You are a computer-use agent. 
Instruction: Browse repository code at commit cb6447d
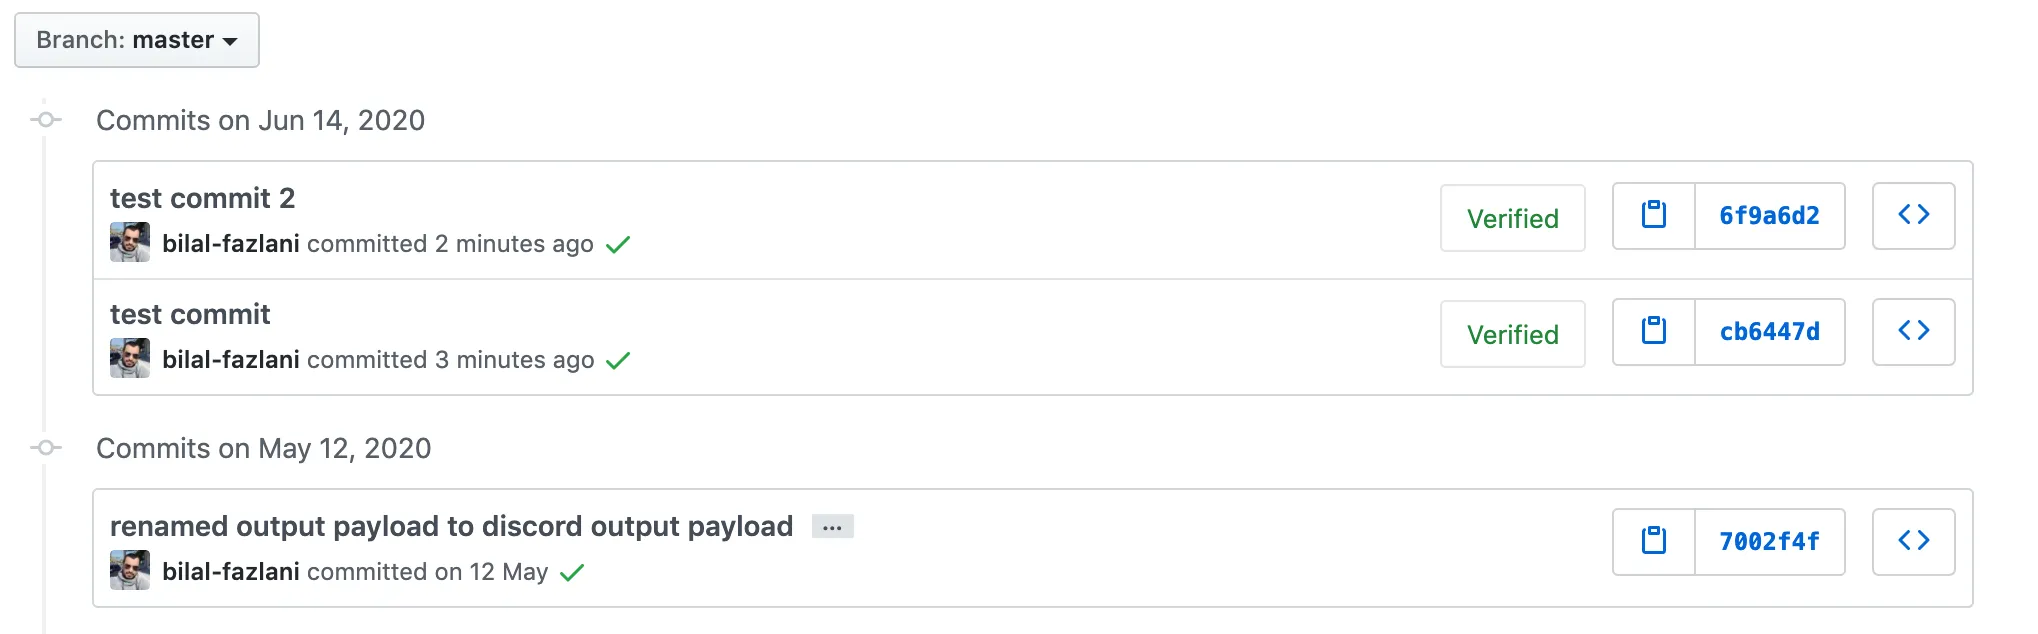[x=1913, y=331]
